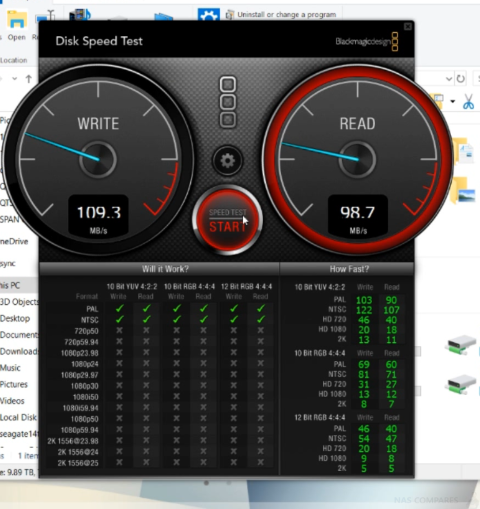The height and width of the screenshot is (509, 480).
Task: Click the 2K 1556@25 format row
Action: 160,463
